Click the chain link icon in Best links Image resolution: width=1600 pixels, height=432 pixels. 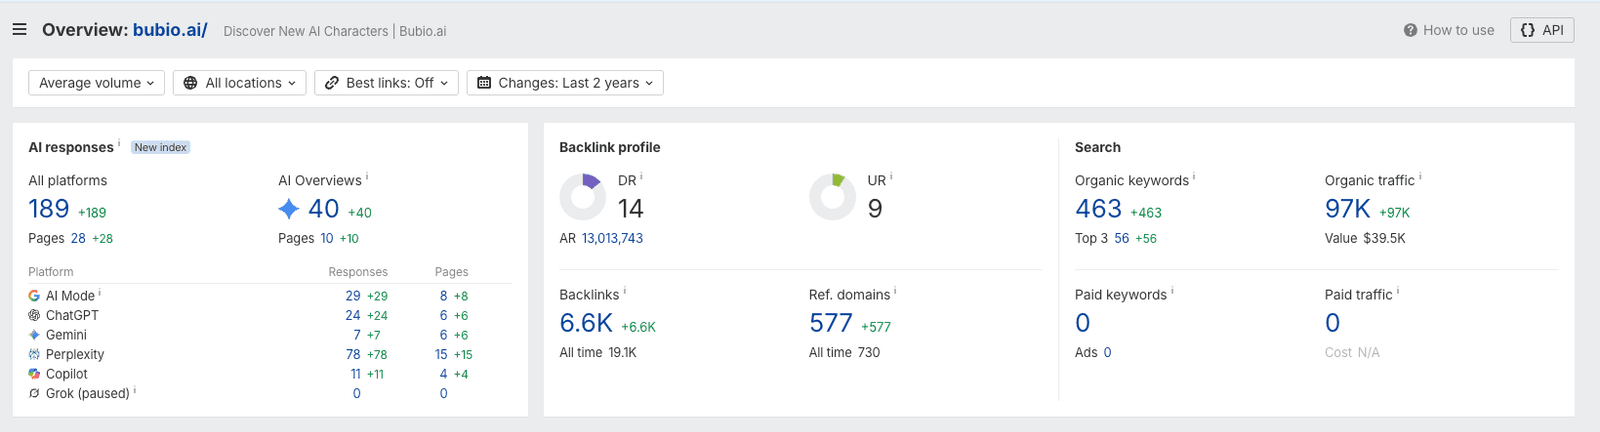click(332, 83)
